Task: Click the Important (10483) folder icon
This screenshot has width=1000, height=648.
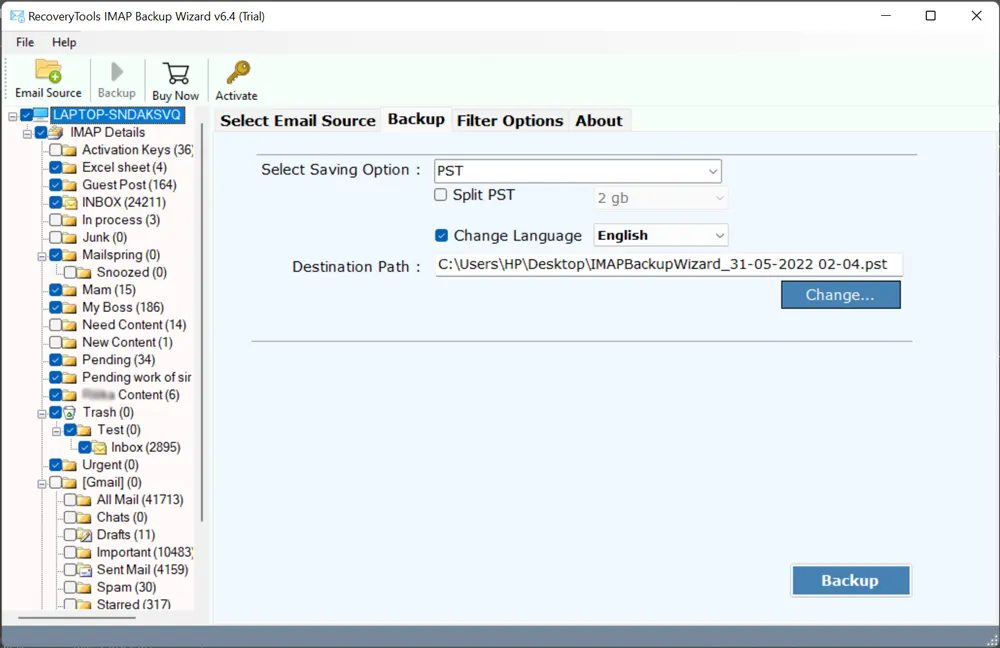Action: (x=85, y=552)
